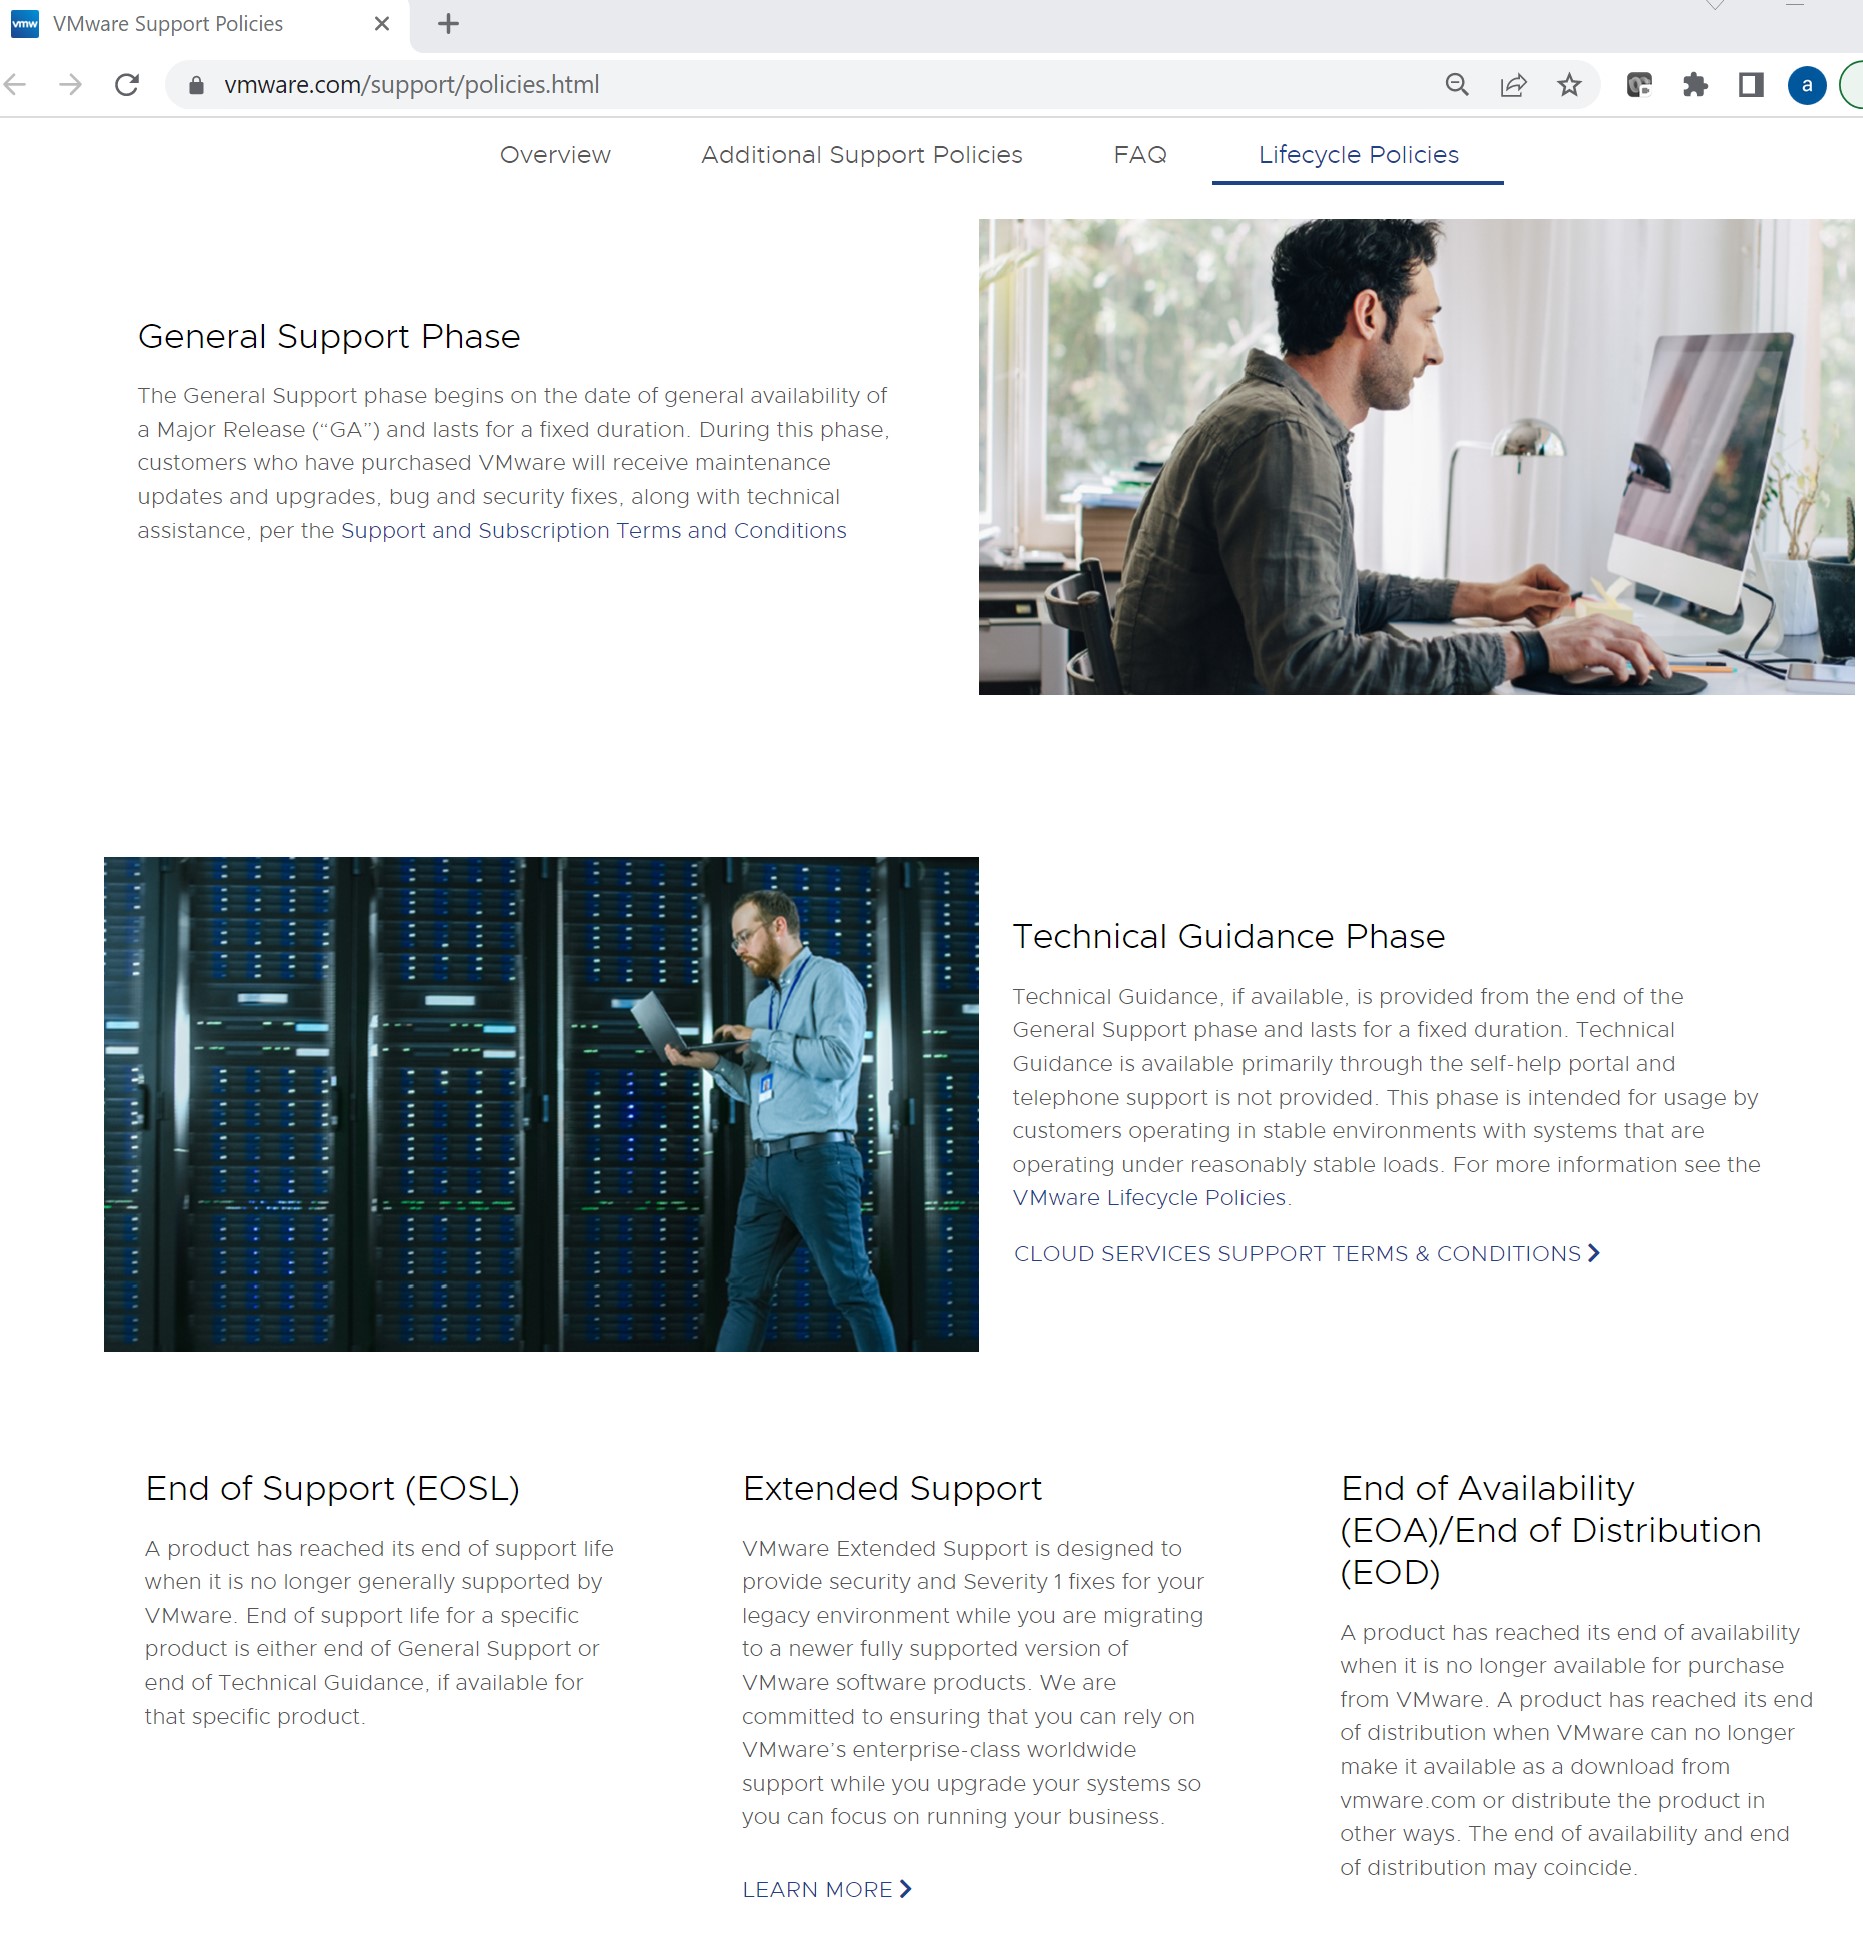The image size is (1863, 1933).
Task: Open the zoom magnifier icon in address bar
Action: click(x=1457, y=85)
